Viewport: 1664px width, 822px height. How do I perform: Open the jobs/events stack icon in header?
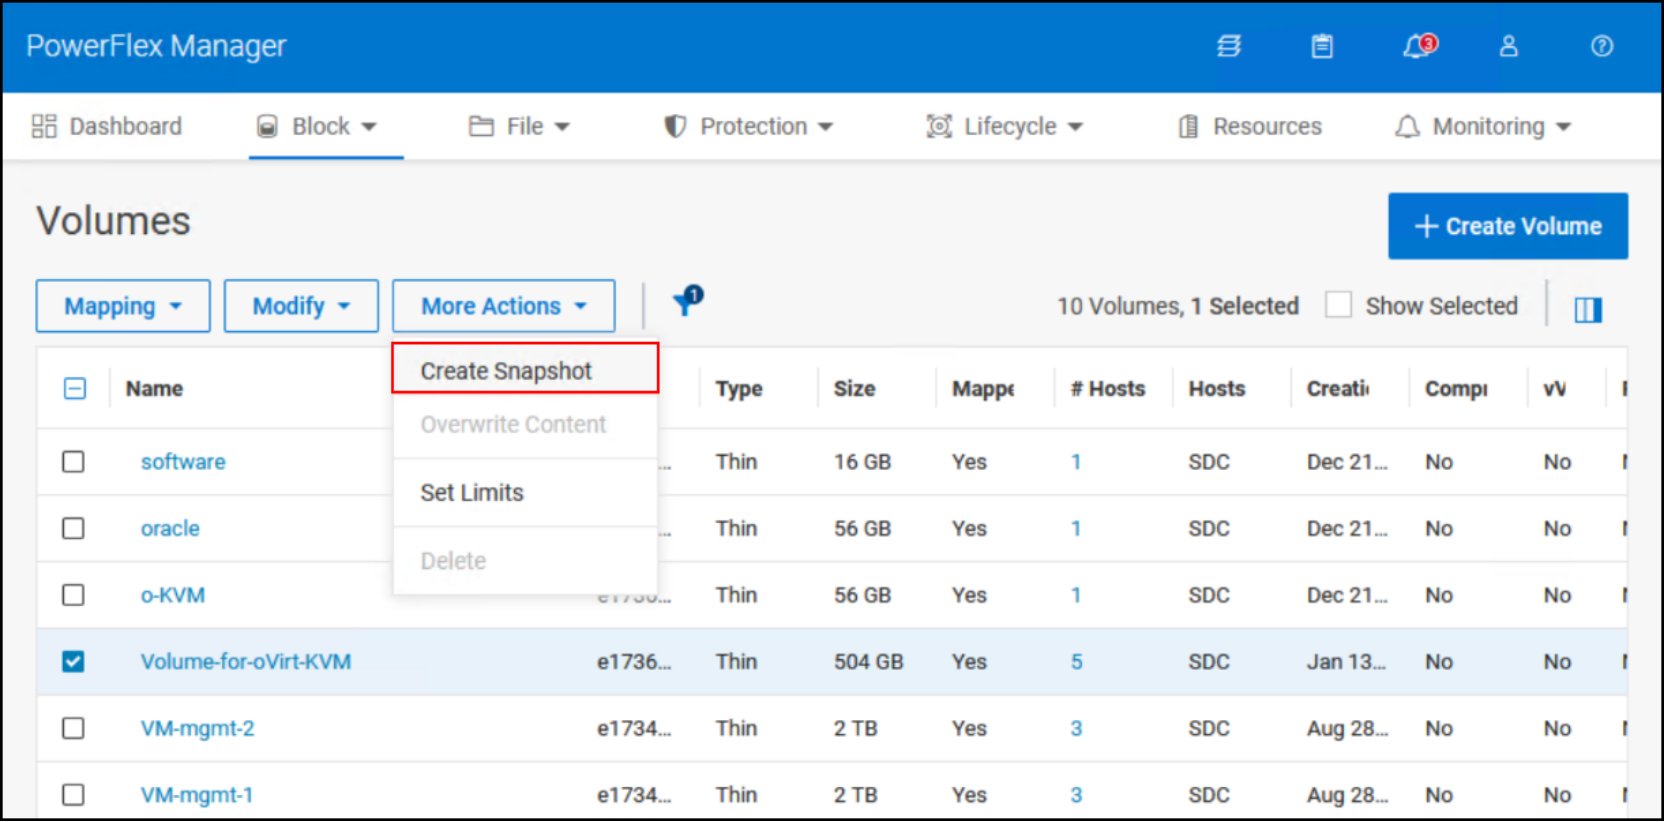click(1229, 46)
